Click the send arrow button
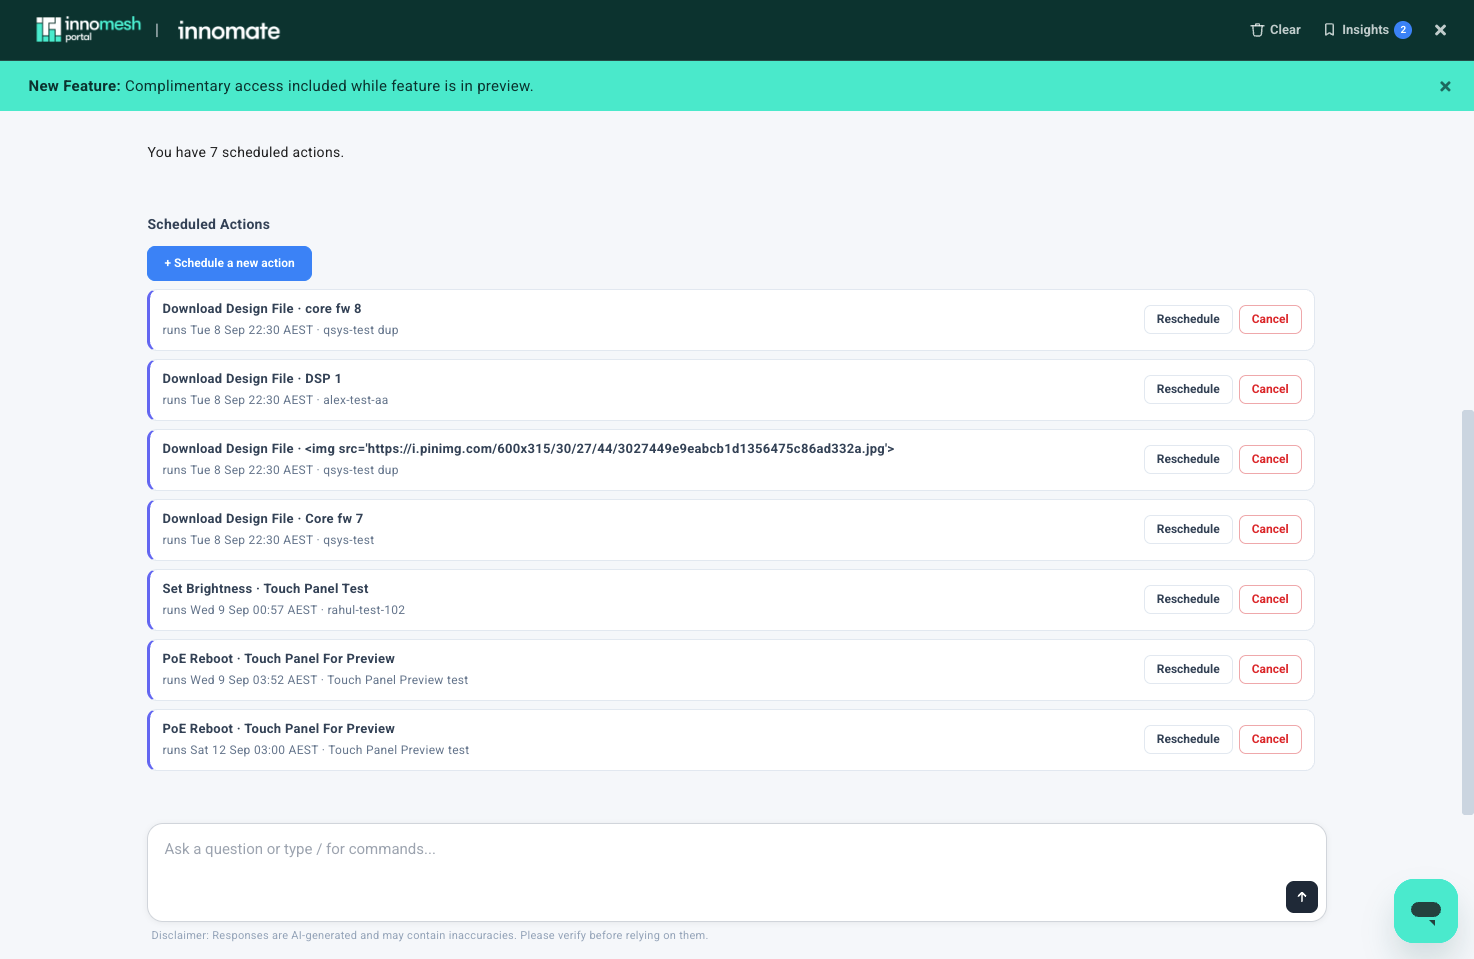Screen dimensions: 1474x959 click(x=1302, y=897)
